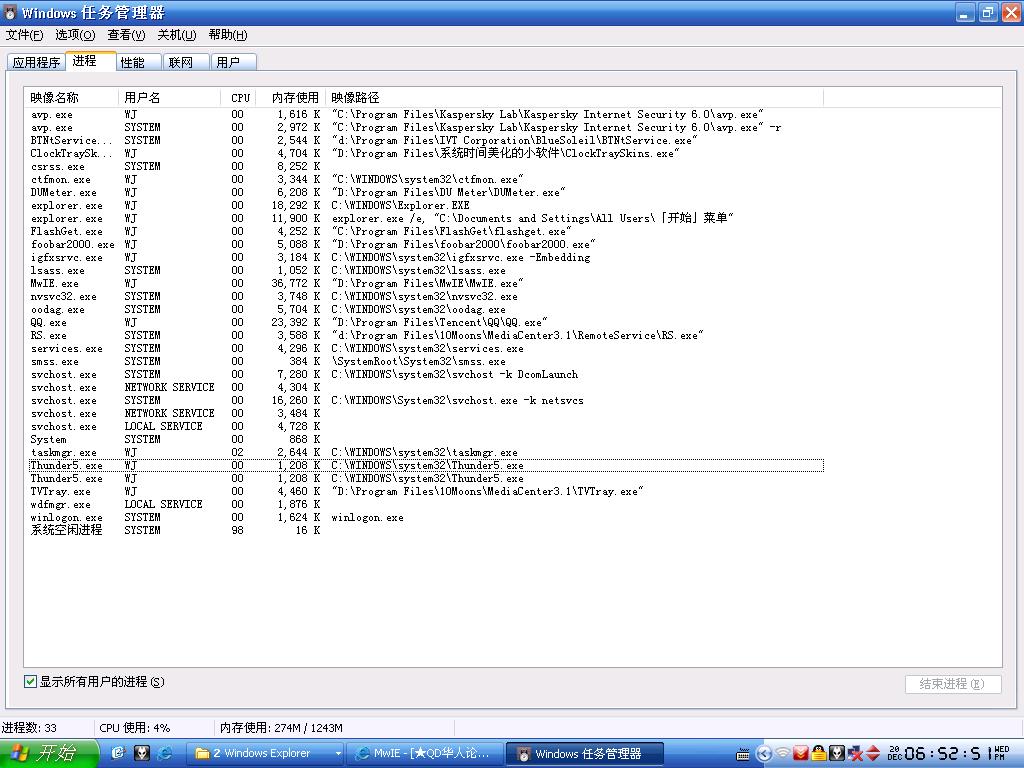Open the 帮助(H) menu

(228, 35)
